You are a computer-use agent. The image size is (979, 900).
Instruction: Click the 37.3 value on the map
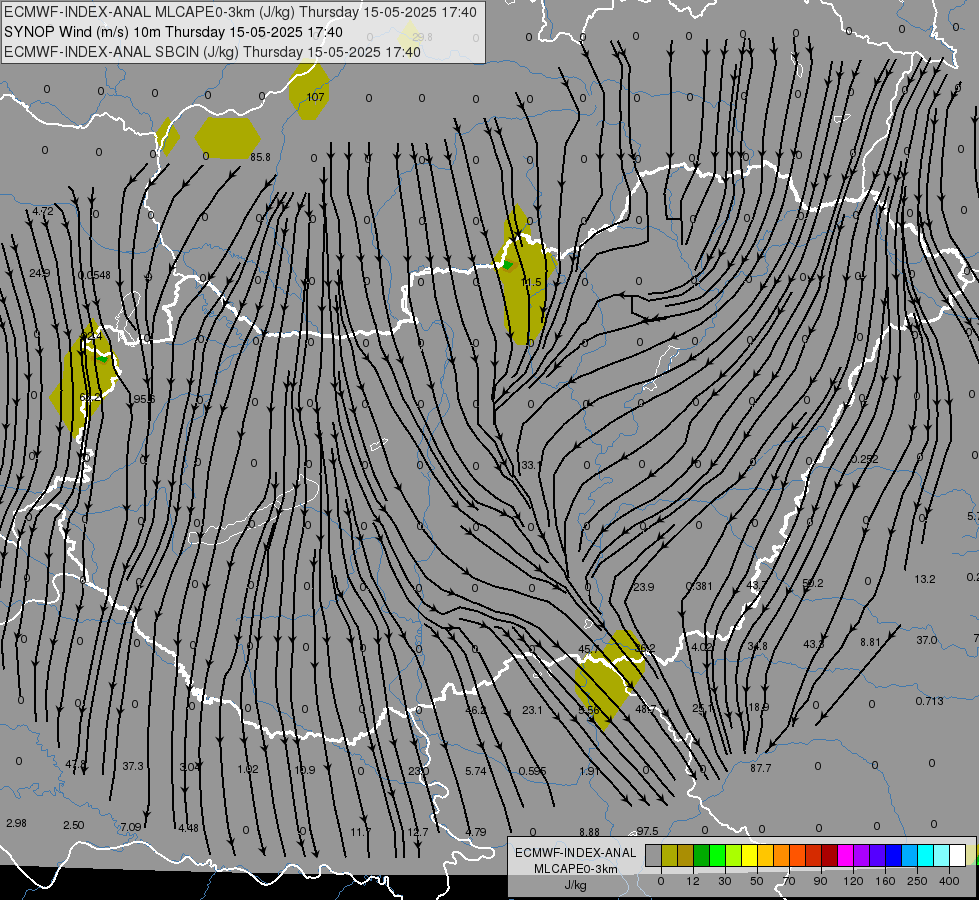132,766
